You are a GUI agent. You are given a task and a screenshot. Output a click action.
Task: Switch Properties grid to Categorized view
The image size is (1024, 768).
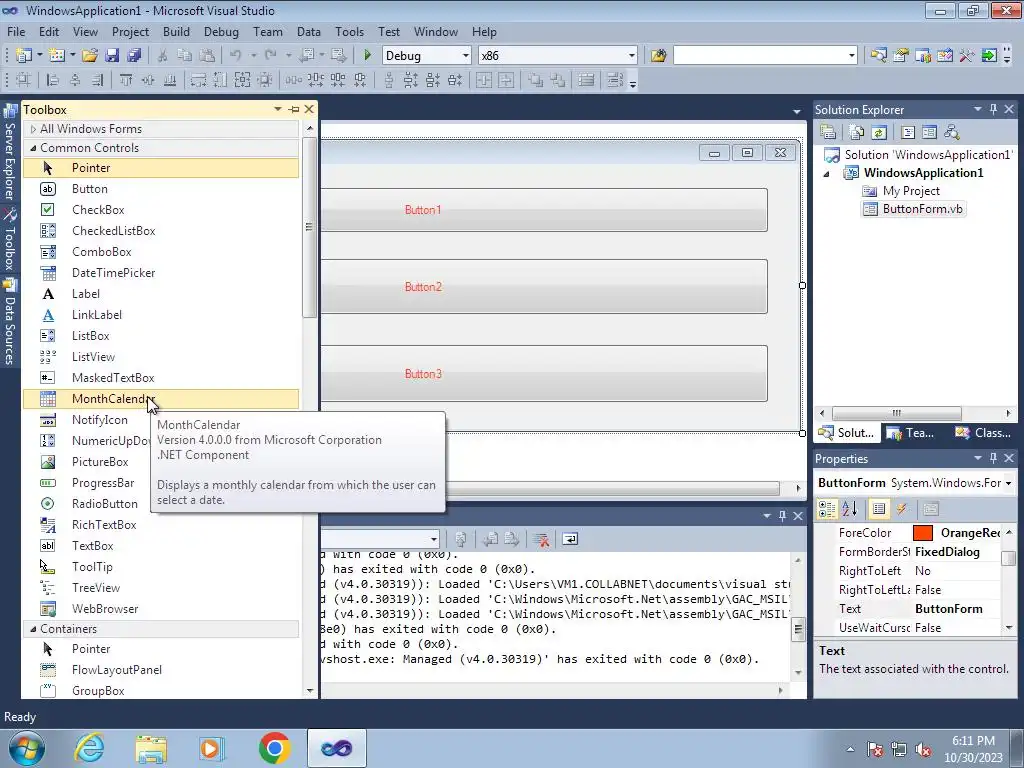827,509
